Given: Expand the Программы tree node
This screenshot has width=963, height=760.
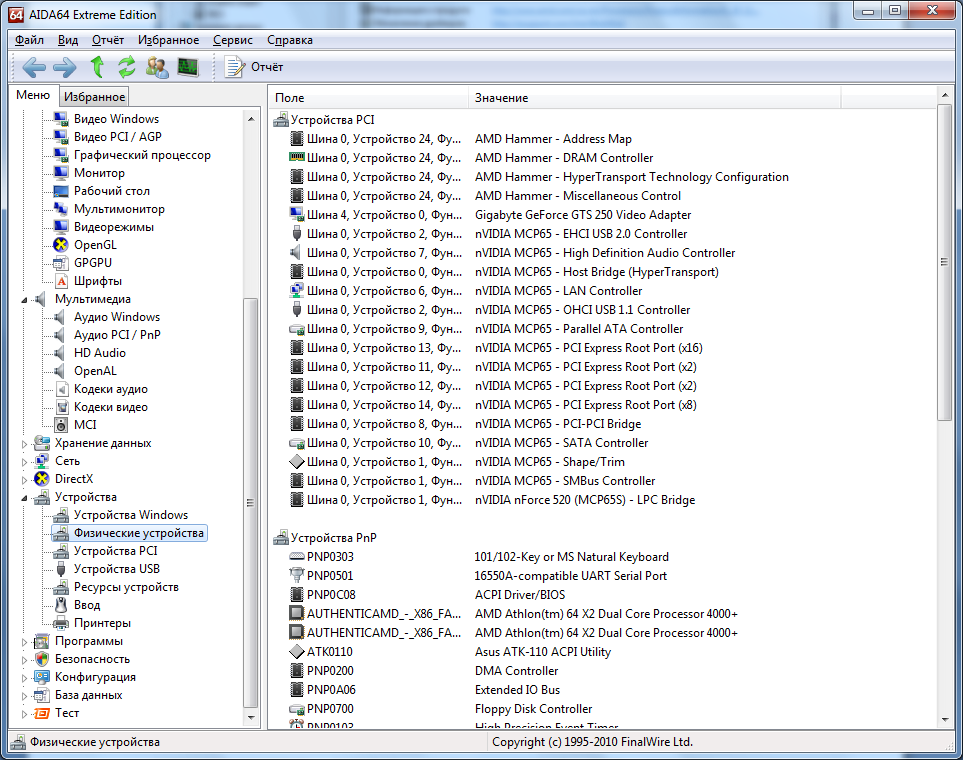Looking at the screenshot, I should (24, 642).
